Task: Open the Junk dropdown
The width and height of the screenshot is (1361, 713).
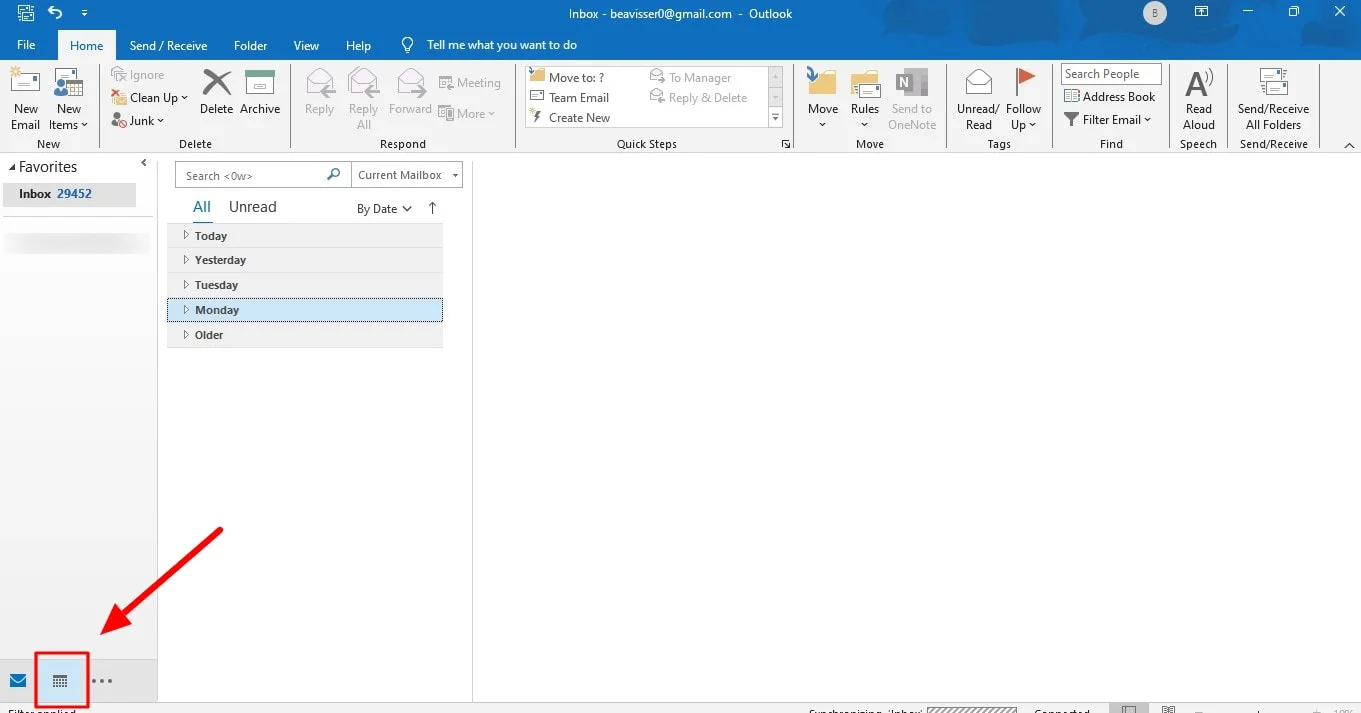Action: pos(138,121)
